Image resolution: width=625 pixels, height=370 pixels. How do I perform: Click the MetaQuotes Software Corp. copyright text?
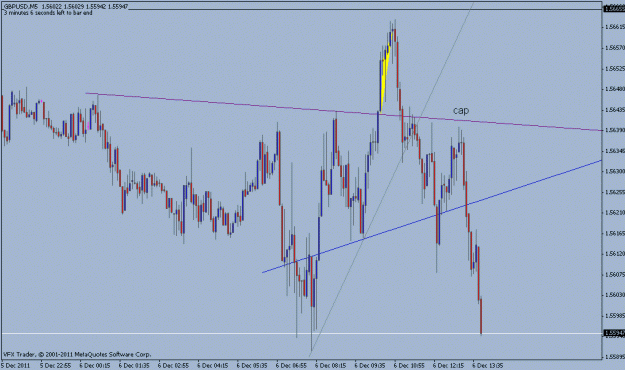click(x=77, y=354)
